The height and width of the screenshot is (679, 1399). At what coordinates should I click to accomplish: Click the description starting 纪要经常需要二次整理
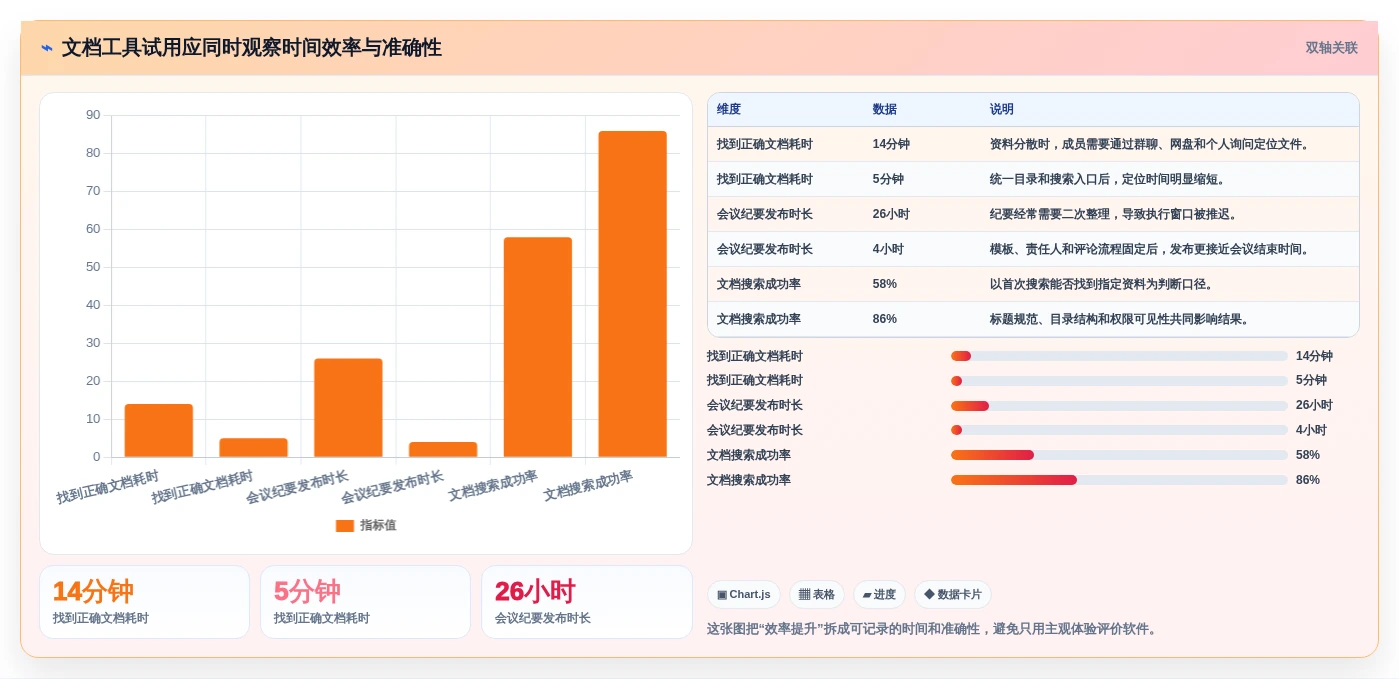point(1114,215)
